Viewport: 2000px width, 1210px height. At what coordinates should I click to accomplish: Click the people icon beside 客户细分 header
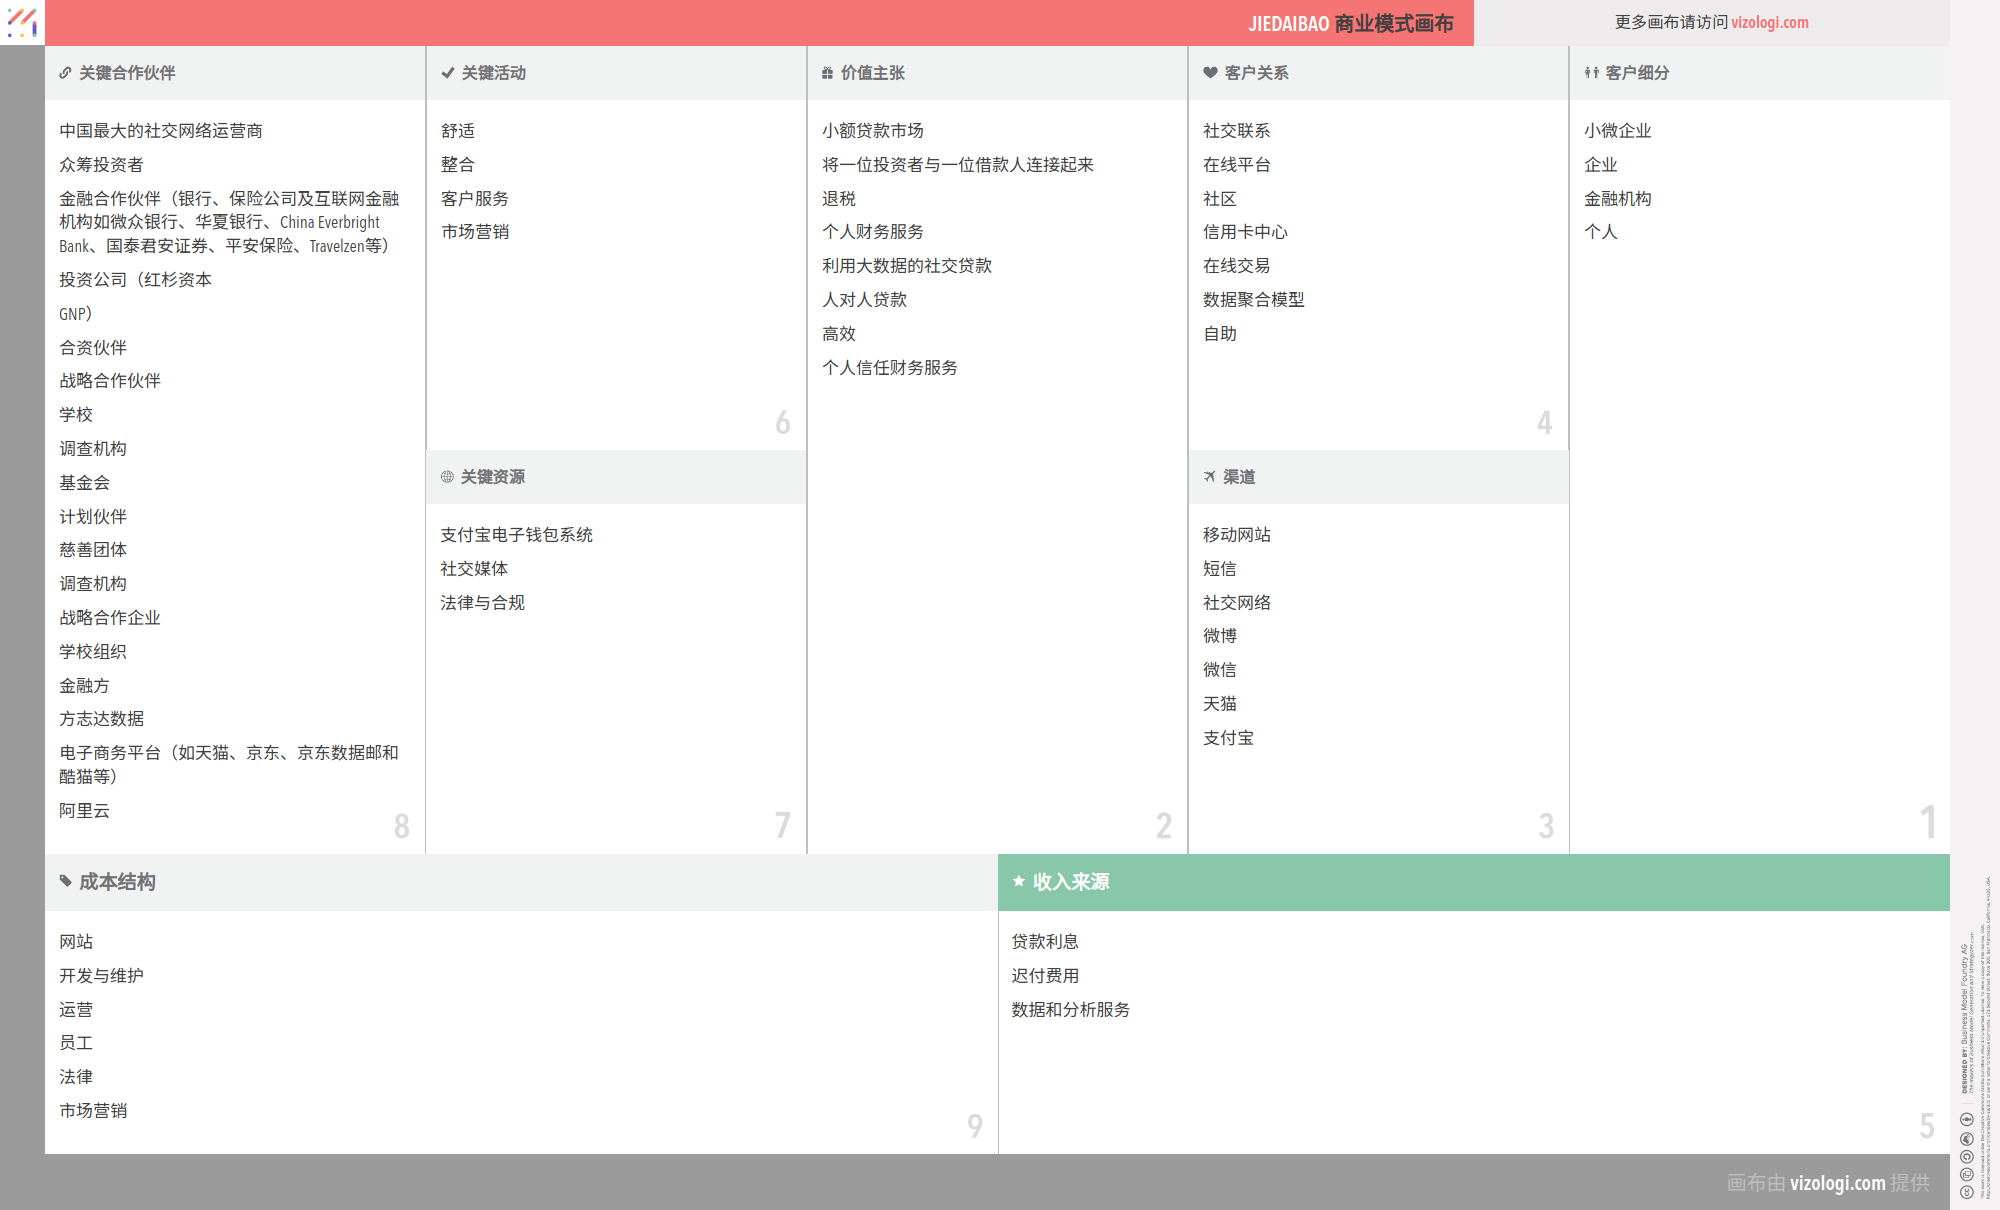(1590, 72)
